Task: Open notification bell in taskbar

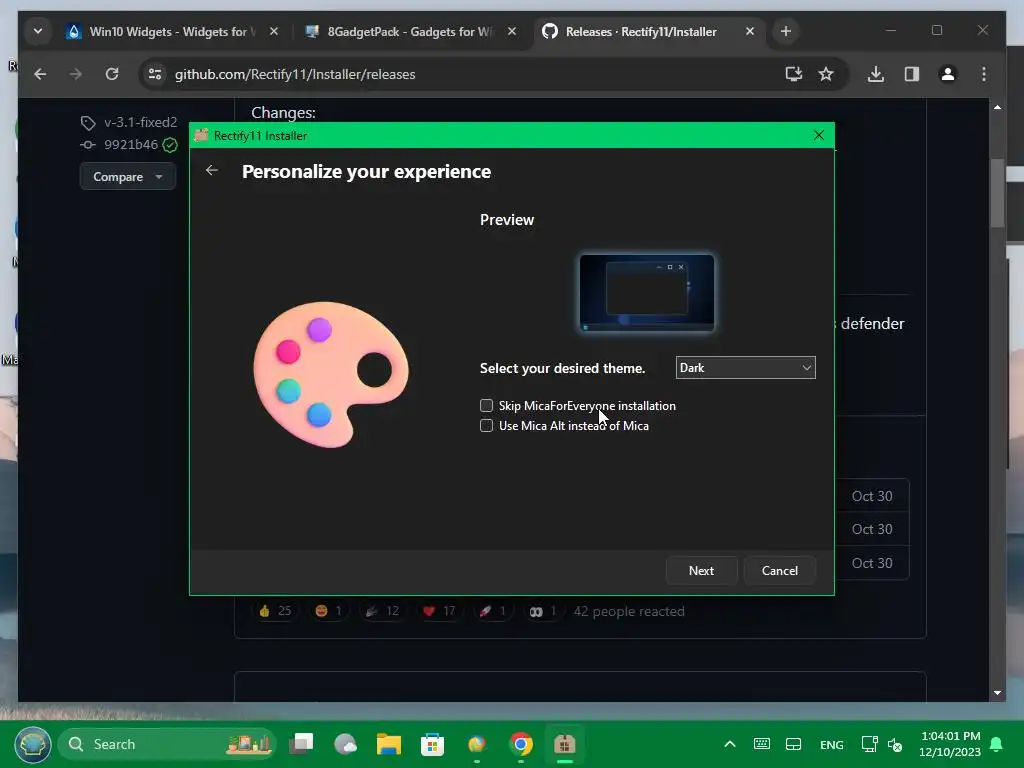Action: pyautogui.click(x=997, y=744)
